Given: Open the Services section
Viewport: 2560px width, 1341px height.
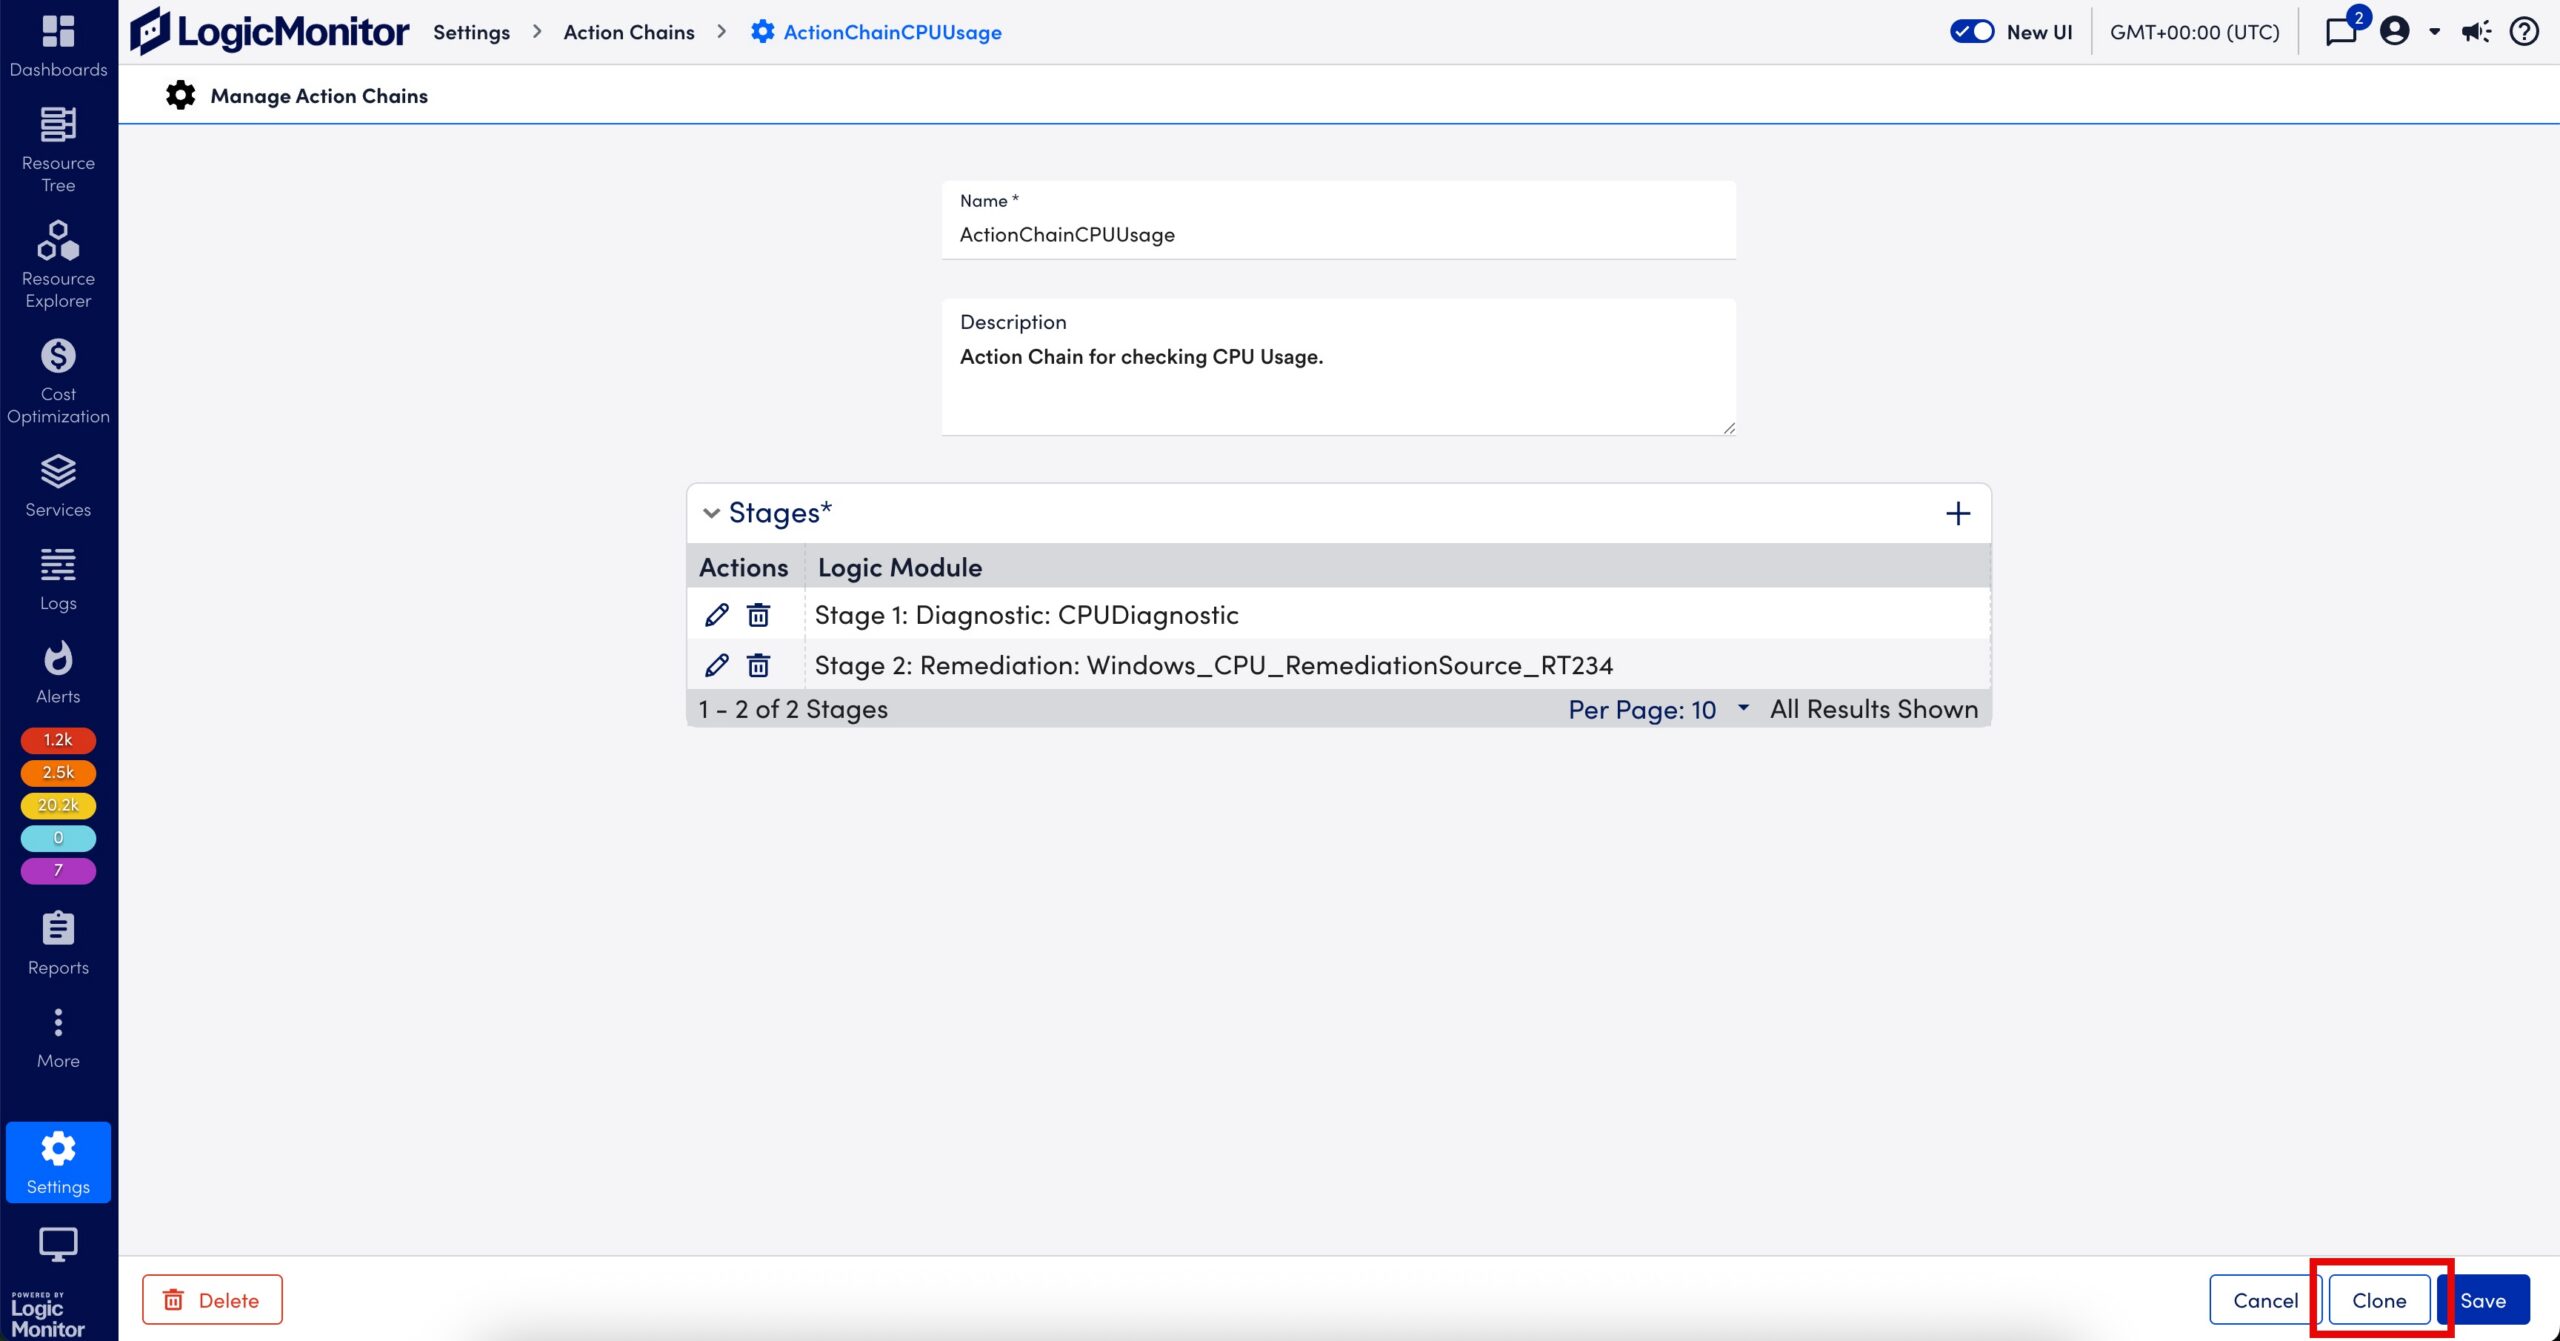Looking at the screenshot, I should [58, 486].
